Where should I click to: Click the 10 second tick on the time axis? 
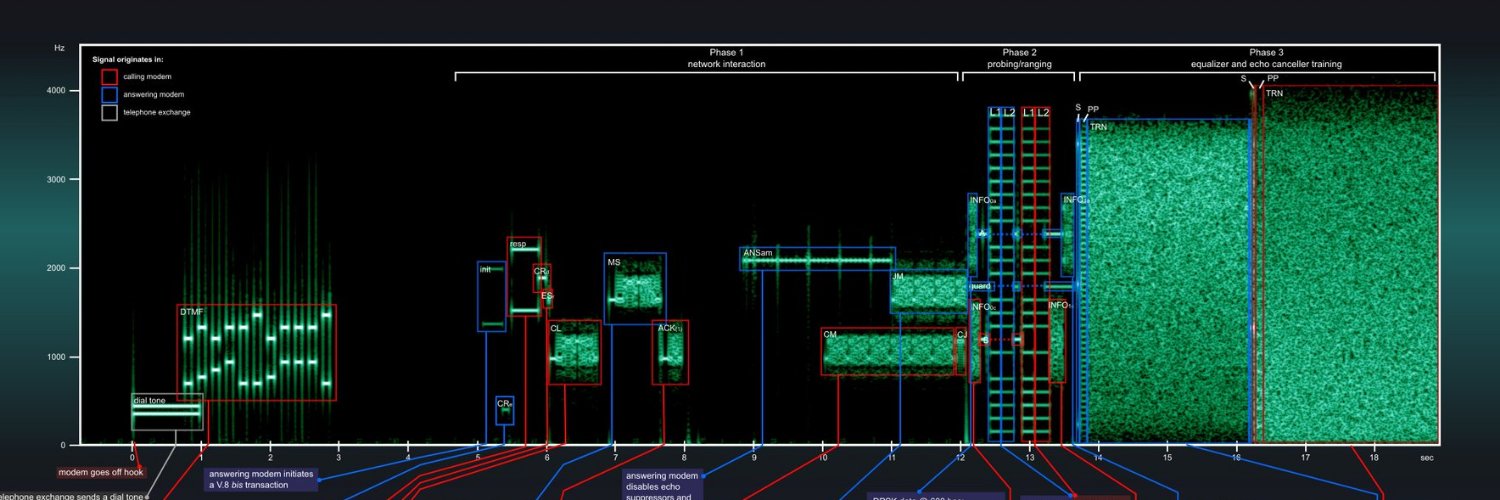(822, 457)
